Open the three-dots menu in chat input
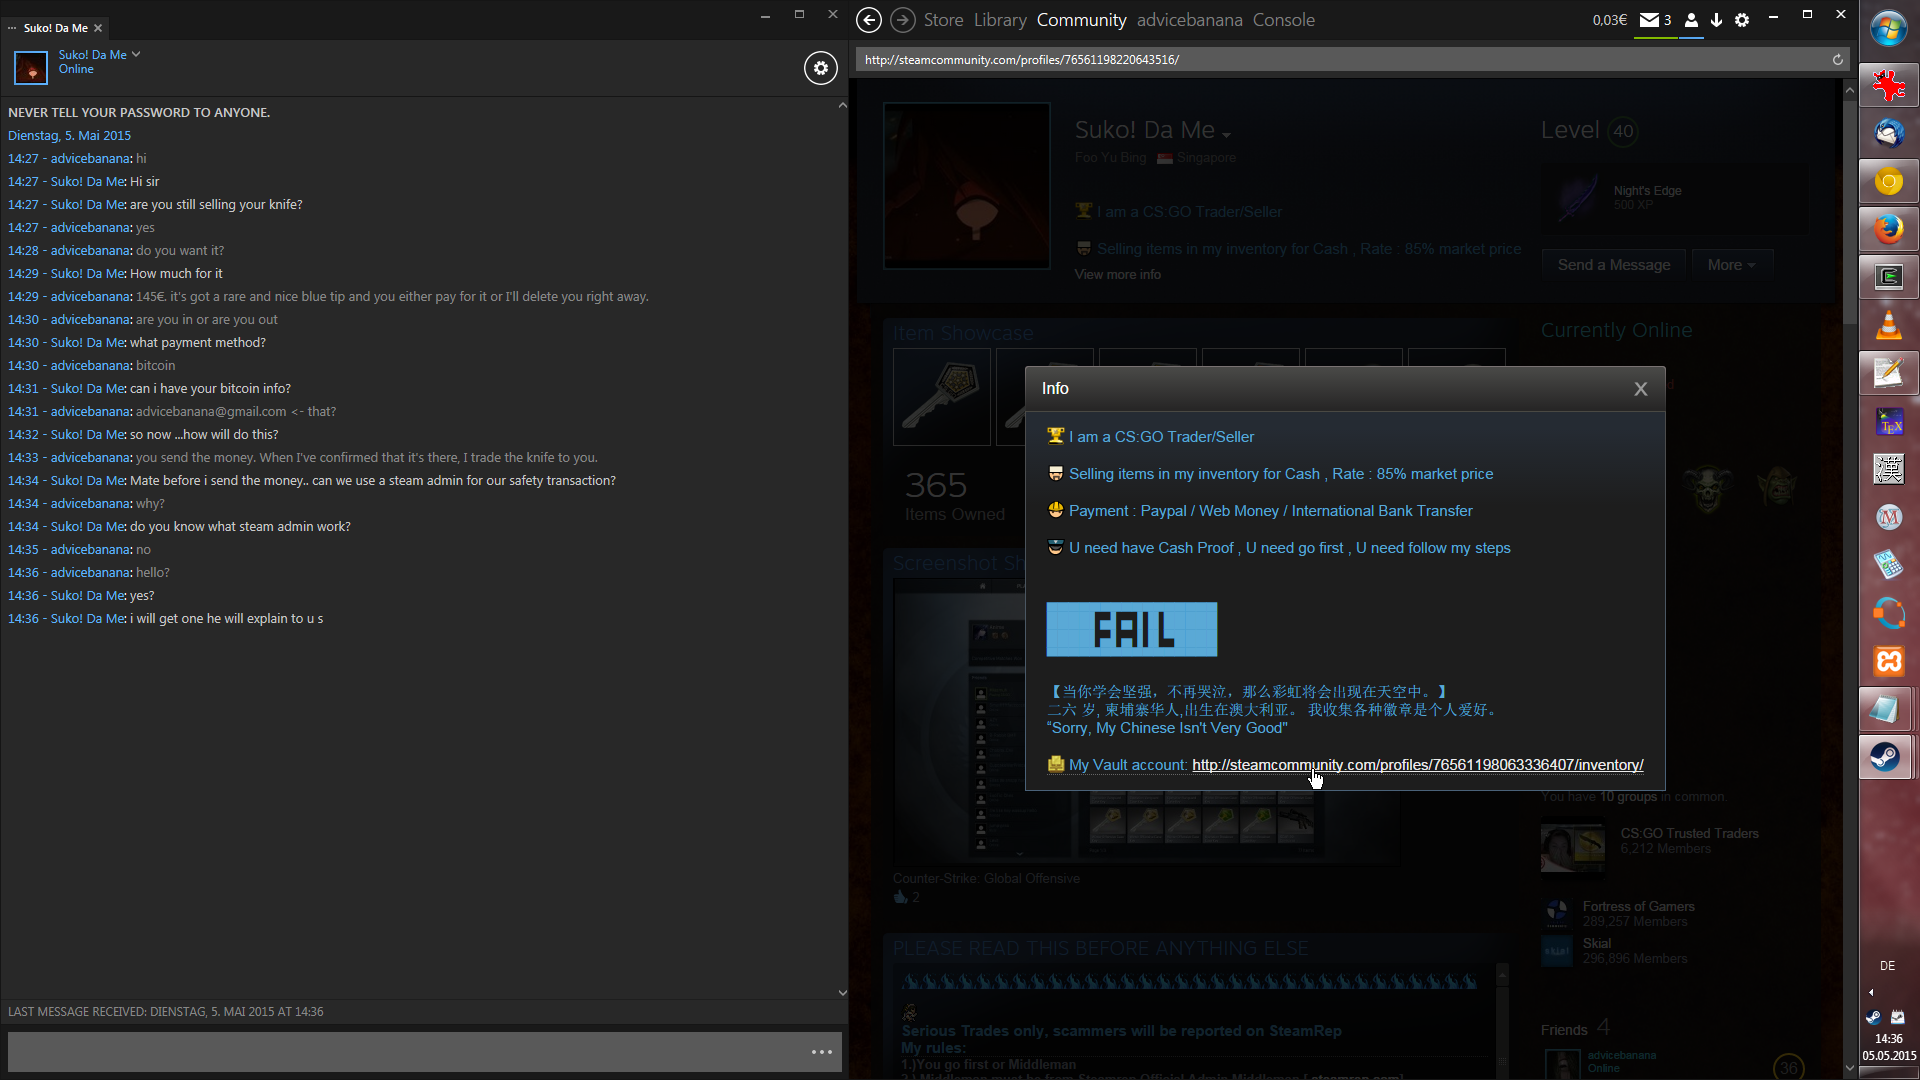 (821, 1052)
